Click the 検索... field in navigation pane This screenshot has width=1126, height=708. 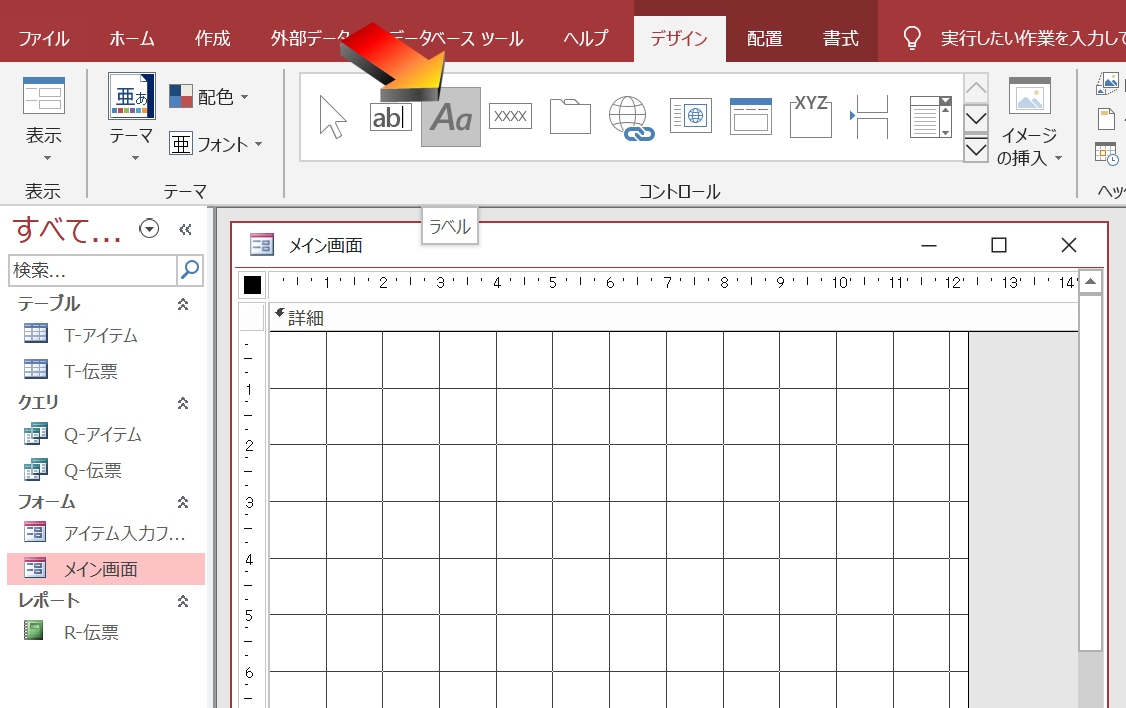click(x=92, y=270)
